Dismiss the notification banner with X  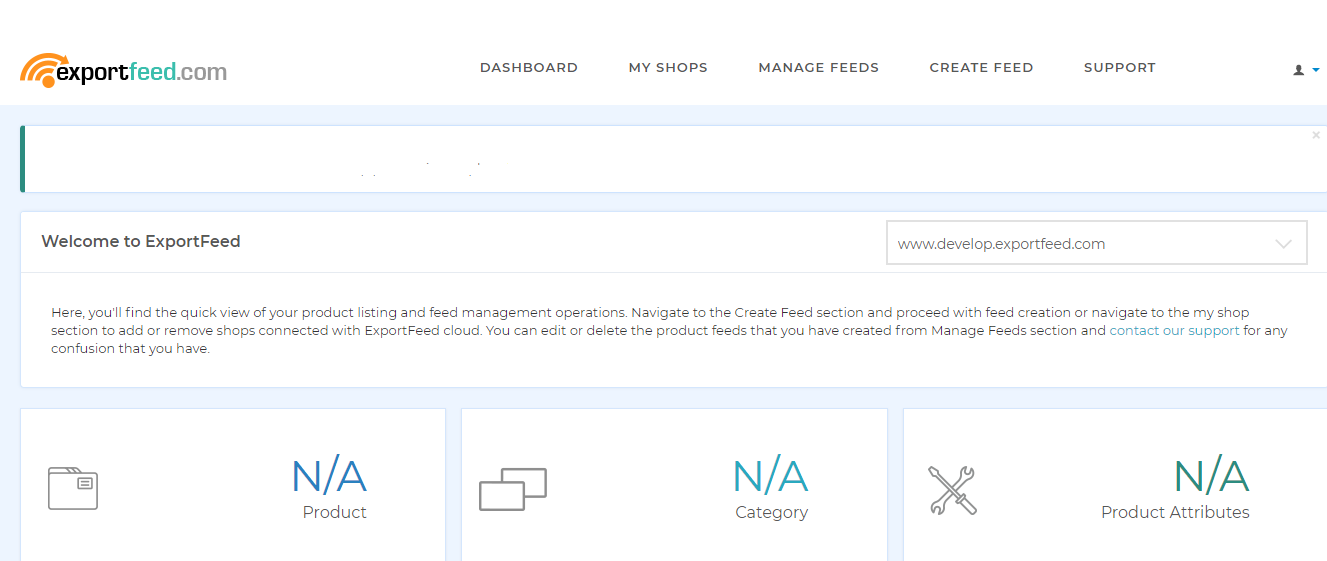[x=1316, y=135]
